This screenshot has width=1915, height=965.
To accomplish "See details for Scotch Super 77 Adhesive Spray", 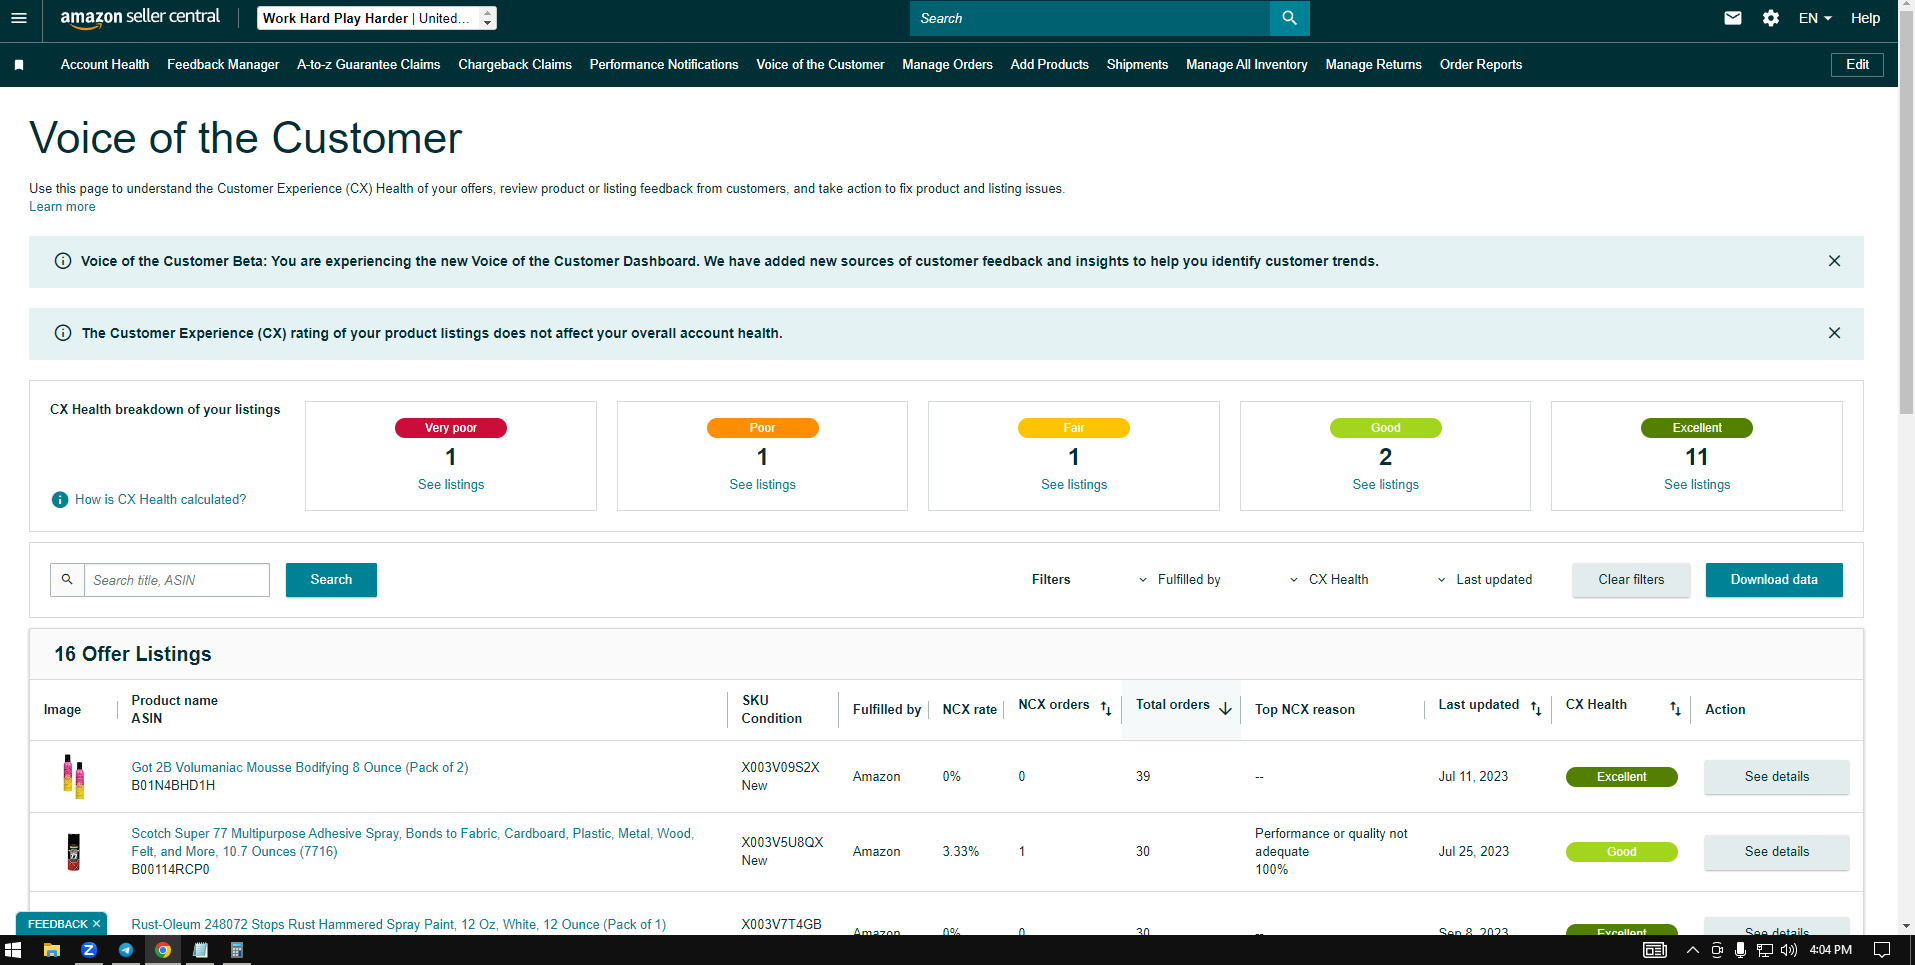I will tap(1777, 852).
